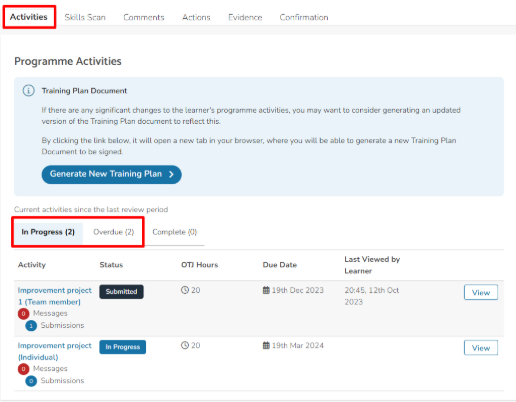The width and height of the screenshot is (516, 402).
Task: Click clock icon in Team member project row
Action: 185,290
